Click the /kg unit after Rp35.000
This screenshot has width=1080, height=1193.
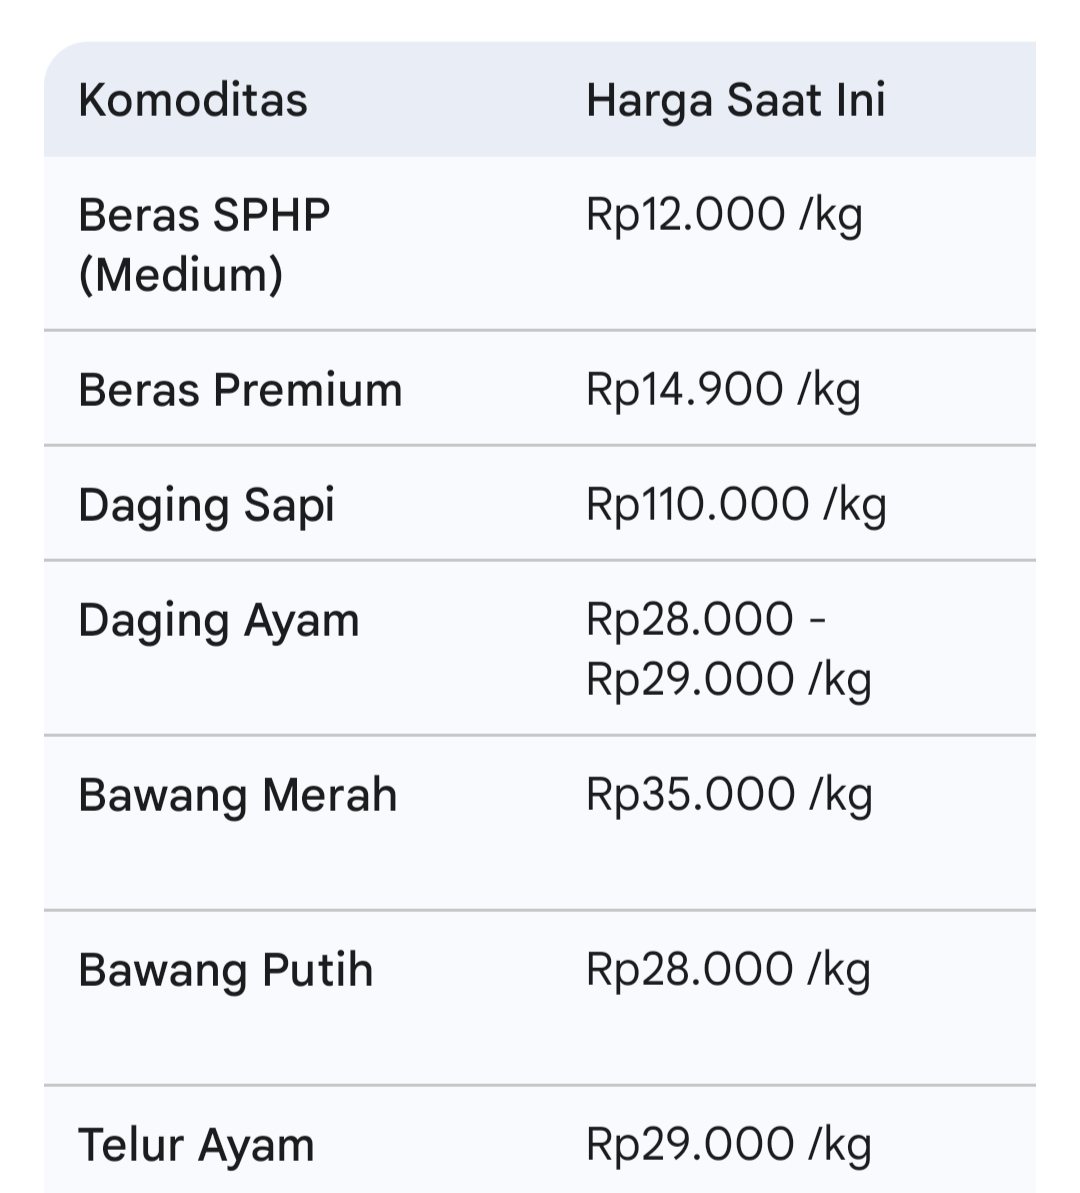[841, 795]
